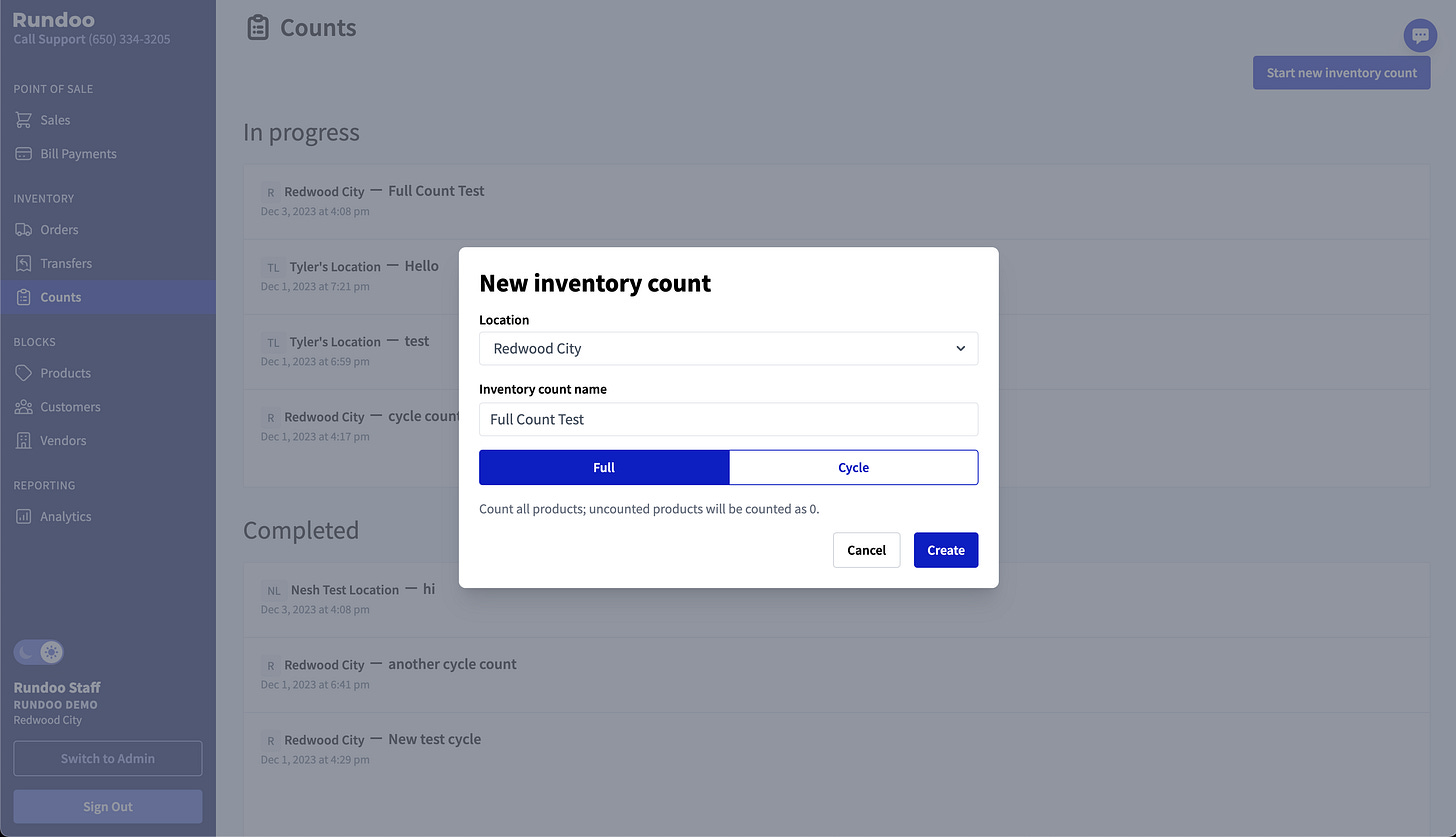Click the In progress heading

click(301, 133)
